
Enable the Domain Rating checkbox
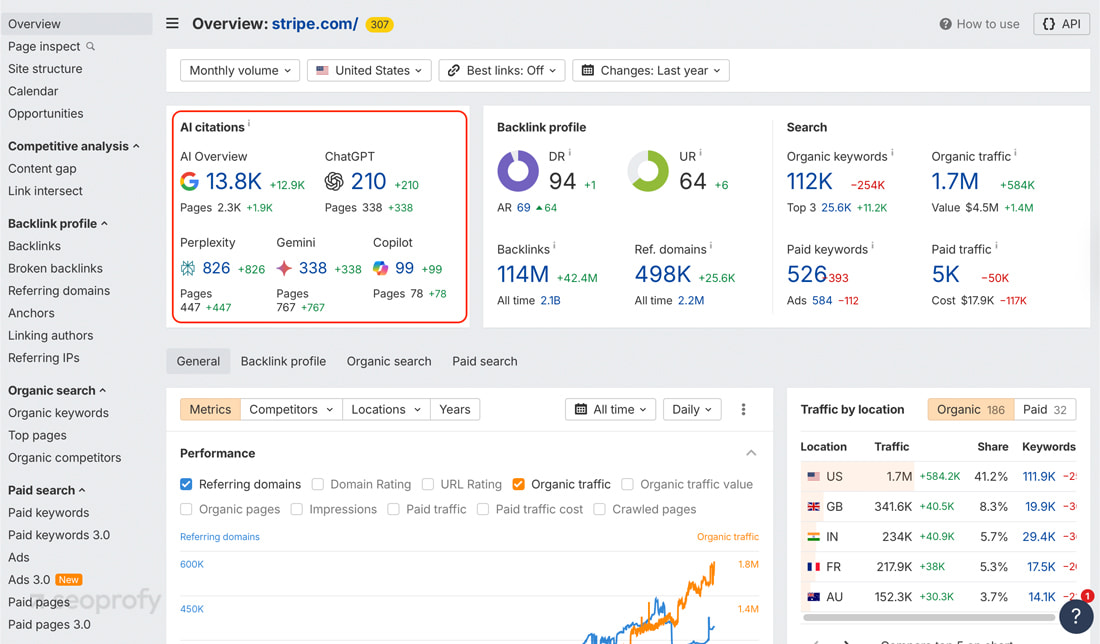(x=318, y=484)
